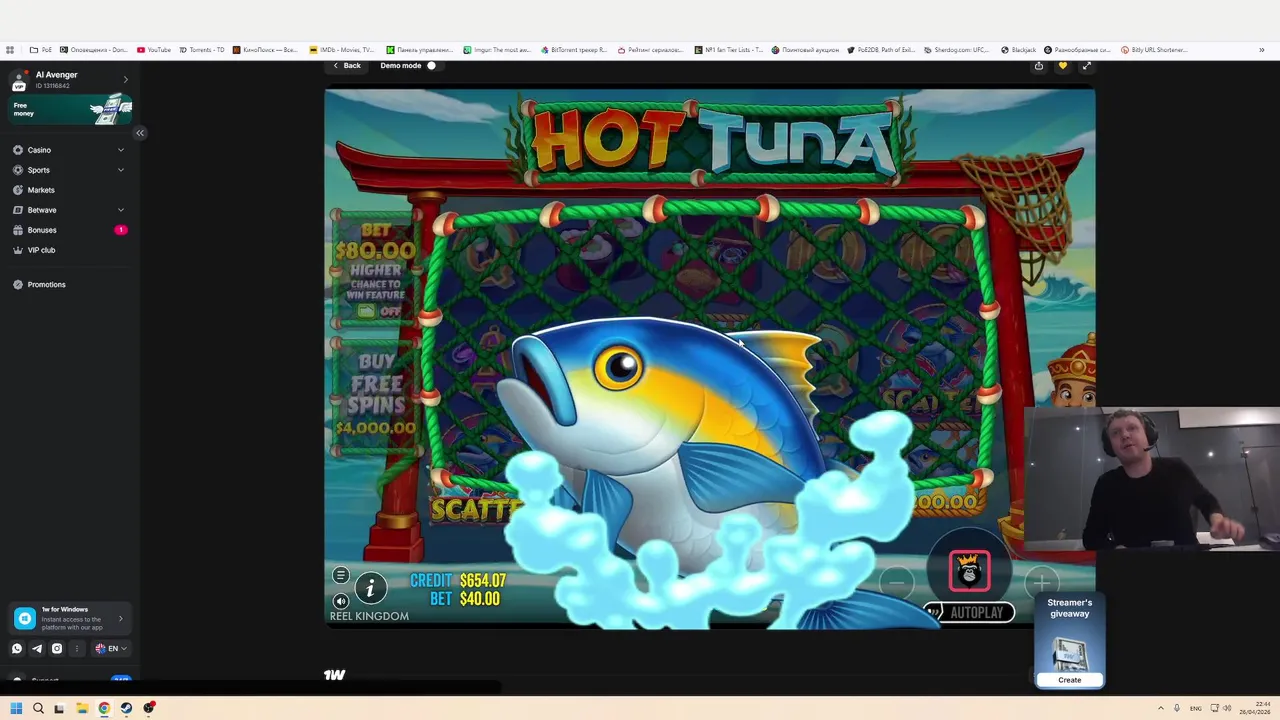Expand the Sports menu chevron
The height and width of the screenshot is (720, 1280).
click(x=121, y=170)
